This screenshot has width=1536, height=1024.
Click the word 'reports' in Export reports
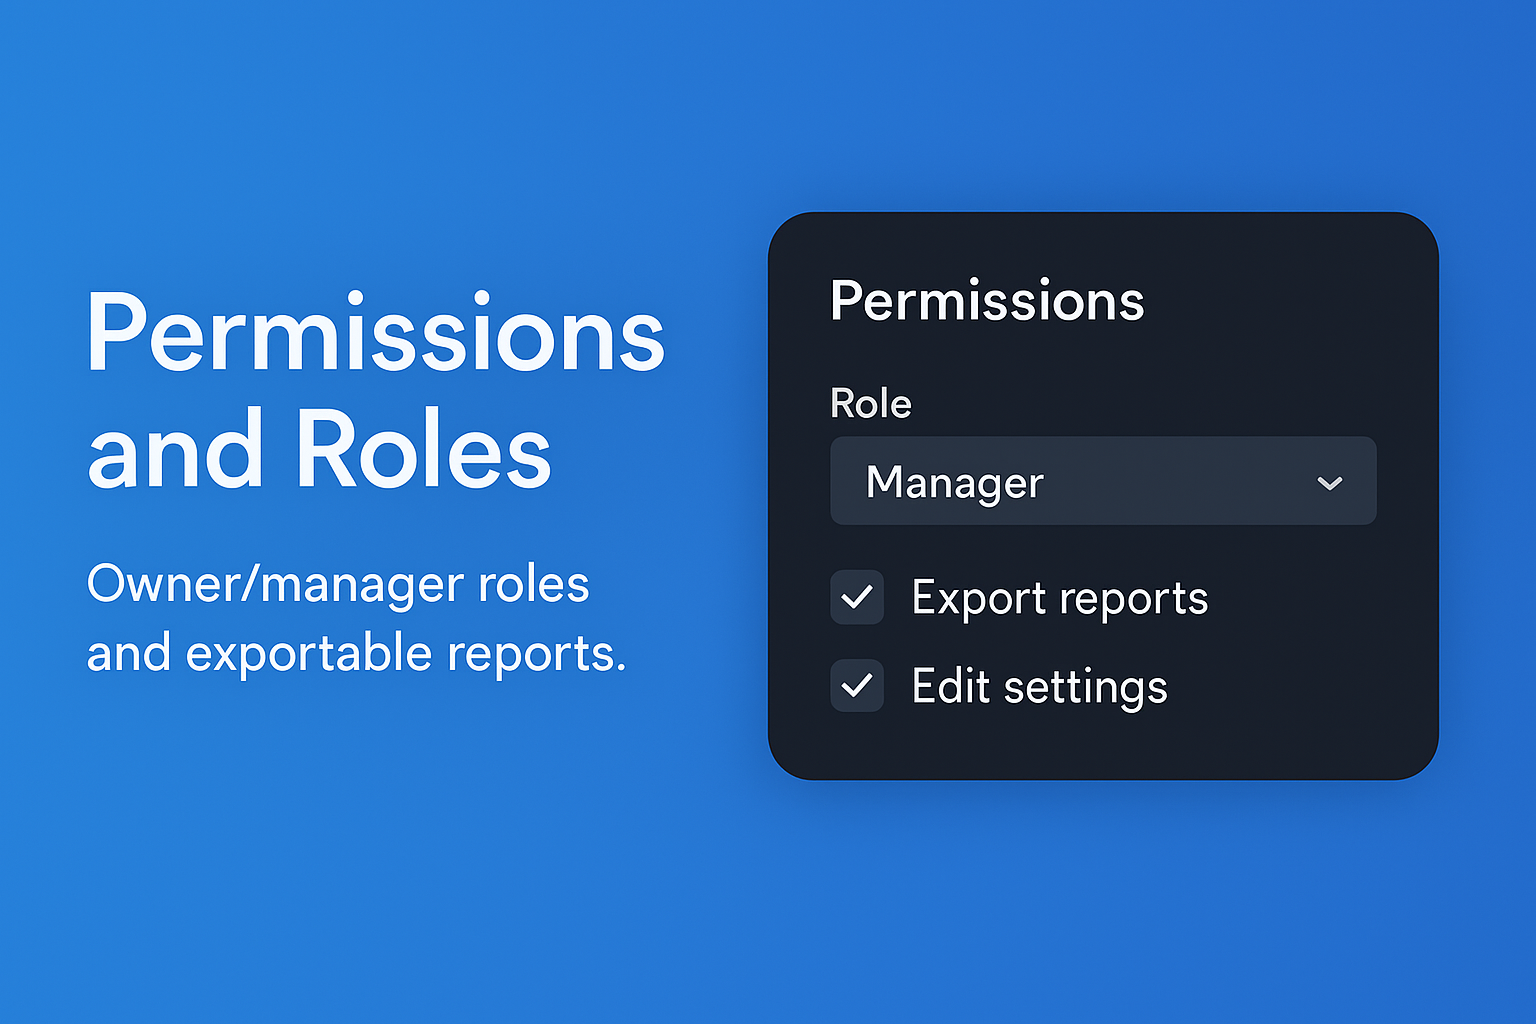pos(1133,599)
